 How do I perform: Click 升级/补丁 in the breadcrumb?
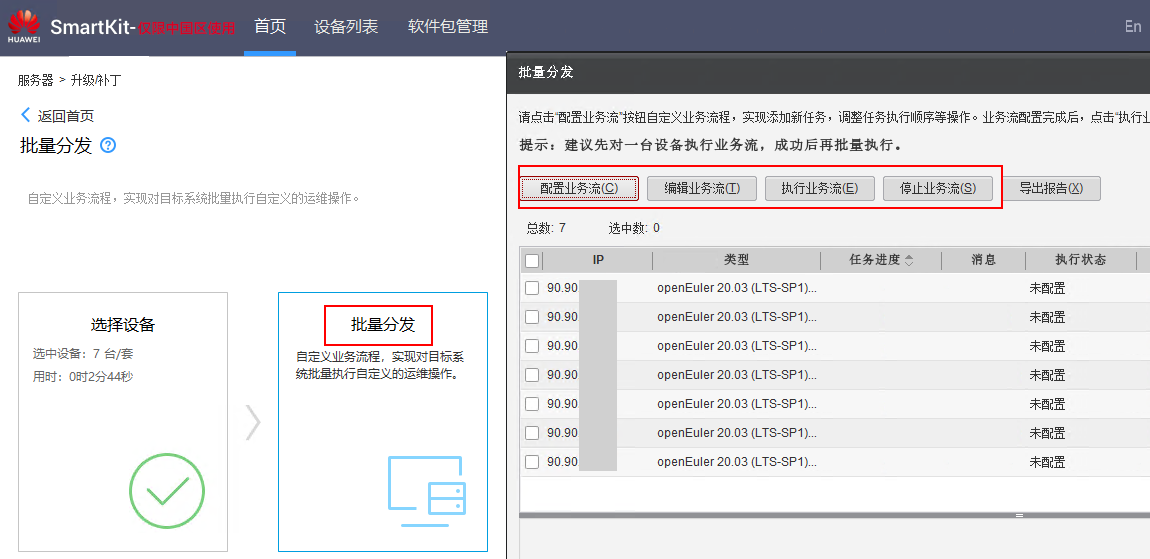point(96,81)
